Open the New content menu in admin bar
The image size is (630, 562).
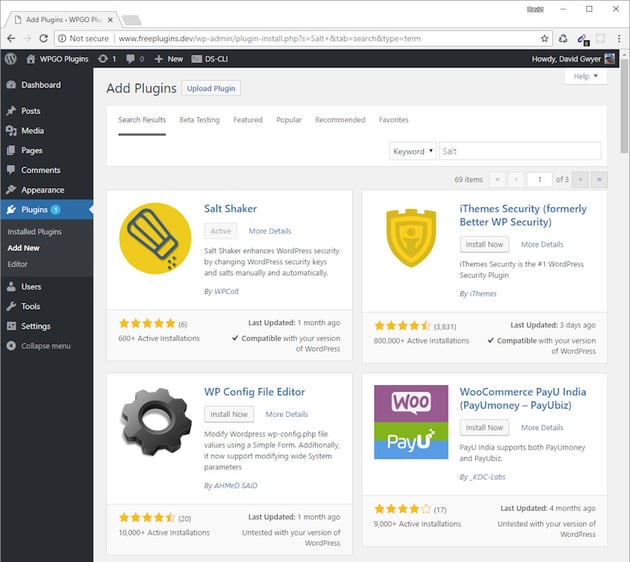168,59
